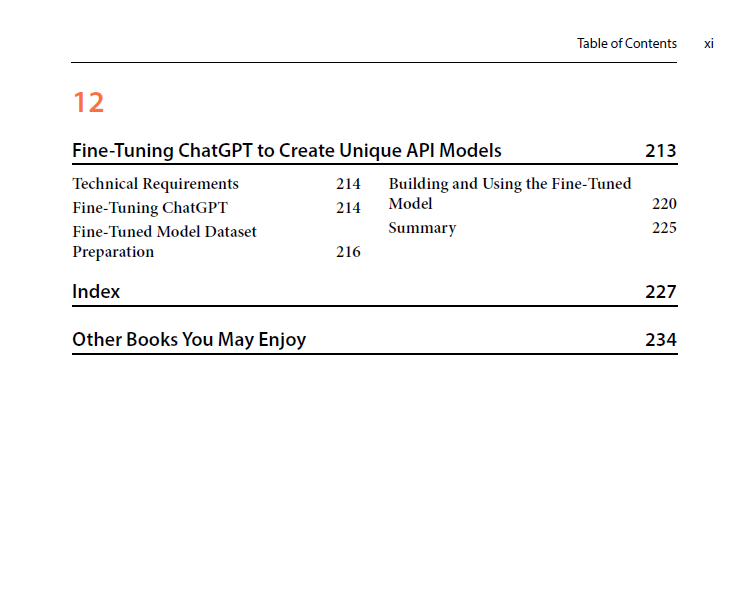The height and width of the screenshot is (605, 747).
Task: Click the 'xi' page number in header
Action: point(709,44)
